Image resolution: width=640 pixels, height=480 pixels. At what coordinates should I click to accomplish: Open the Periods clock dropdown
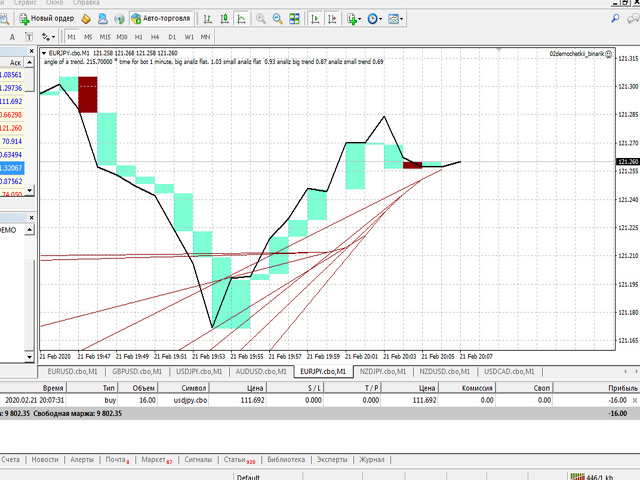tap(374, 19)
